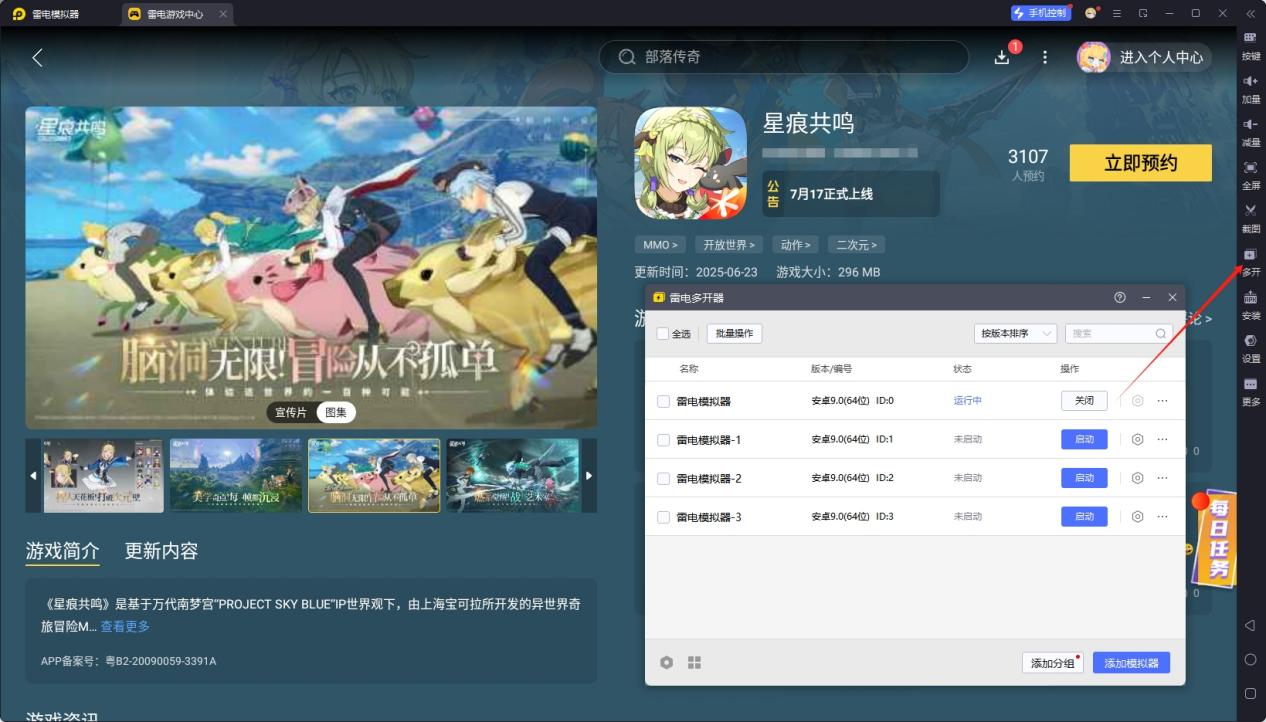Open help icon in 雷电多开器 title bar

coord(1119,298)
